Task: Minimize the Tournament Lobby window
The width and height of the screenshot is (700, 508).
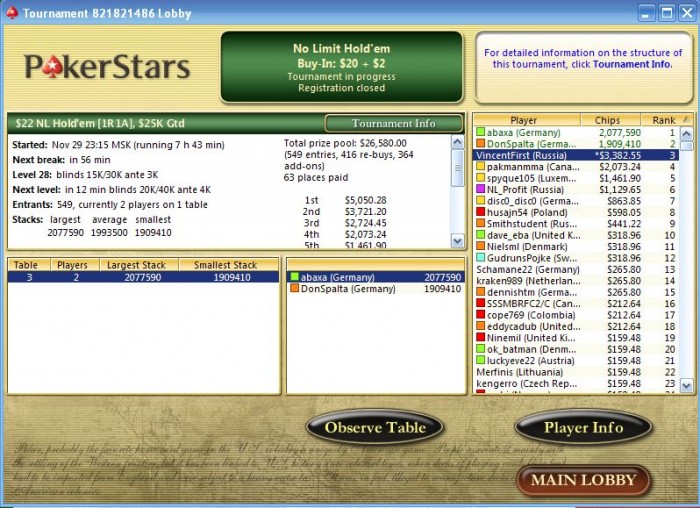Action: pos(646,12)
